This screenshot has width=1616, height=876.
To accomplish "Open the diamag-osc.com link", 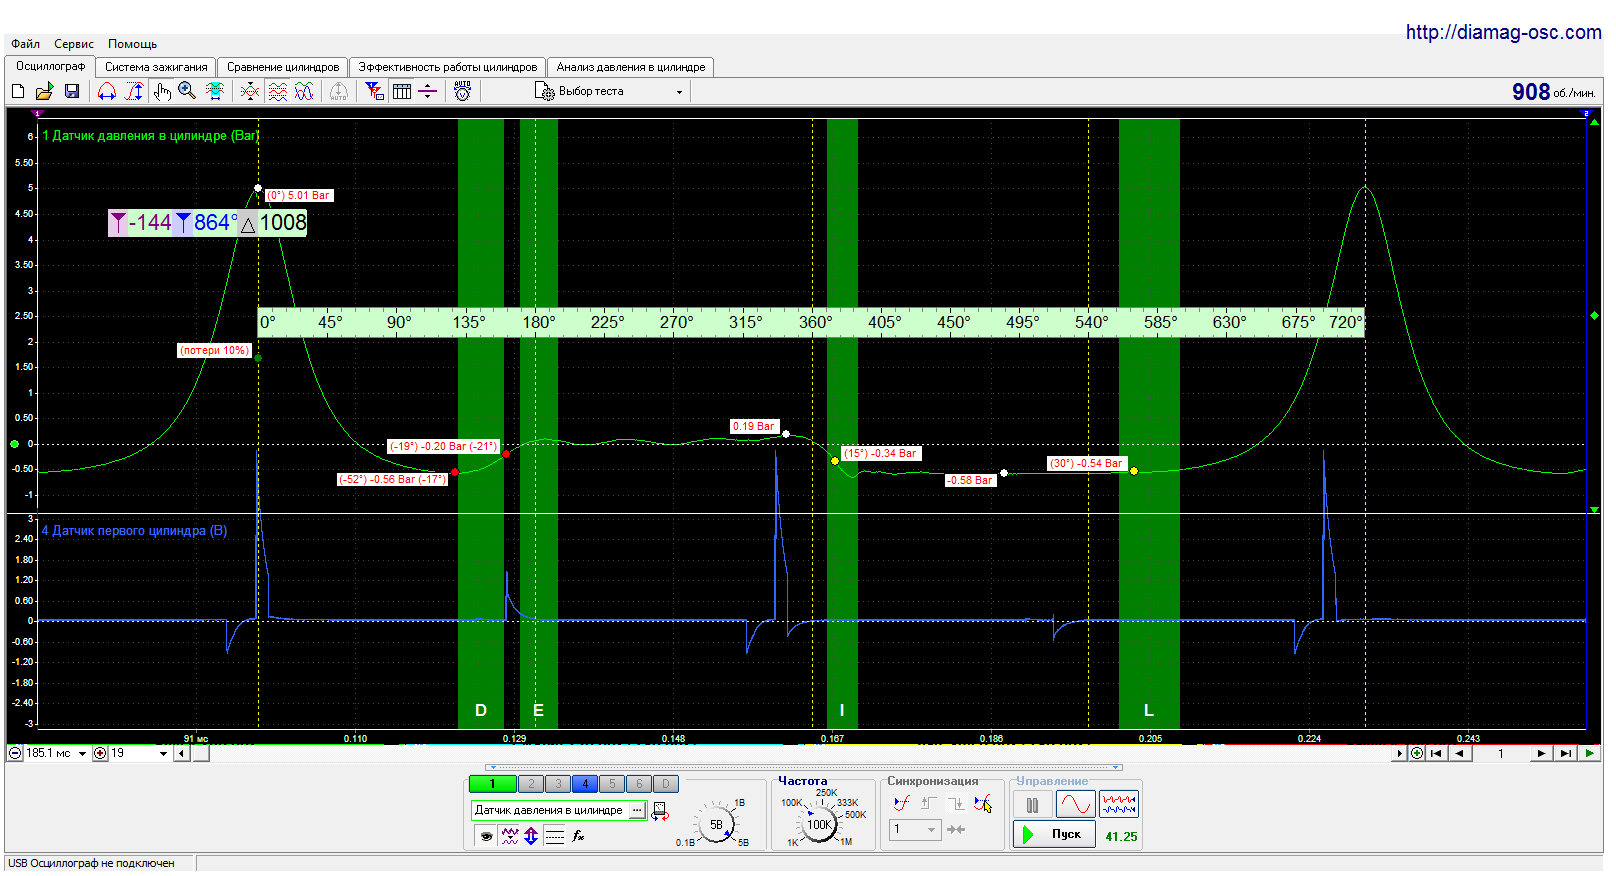I will (1503, 32).
